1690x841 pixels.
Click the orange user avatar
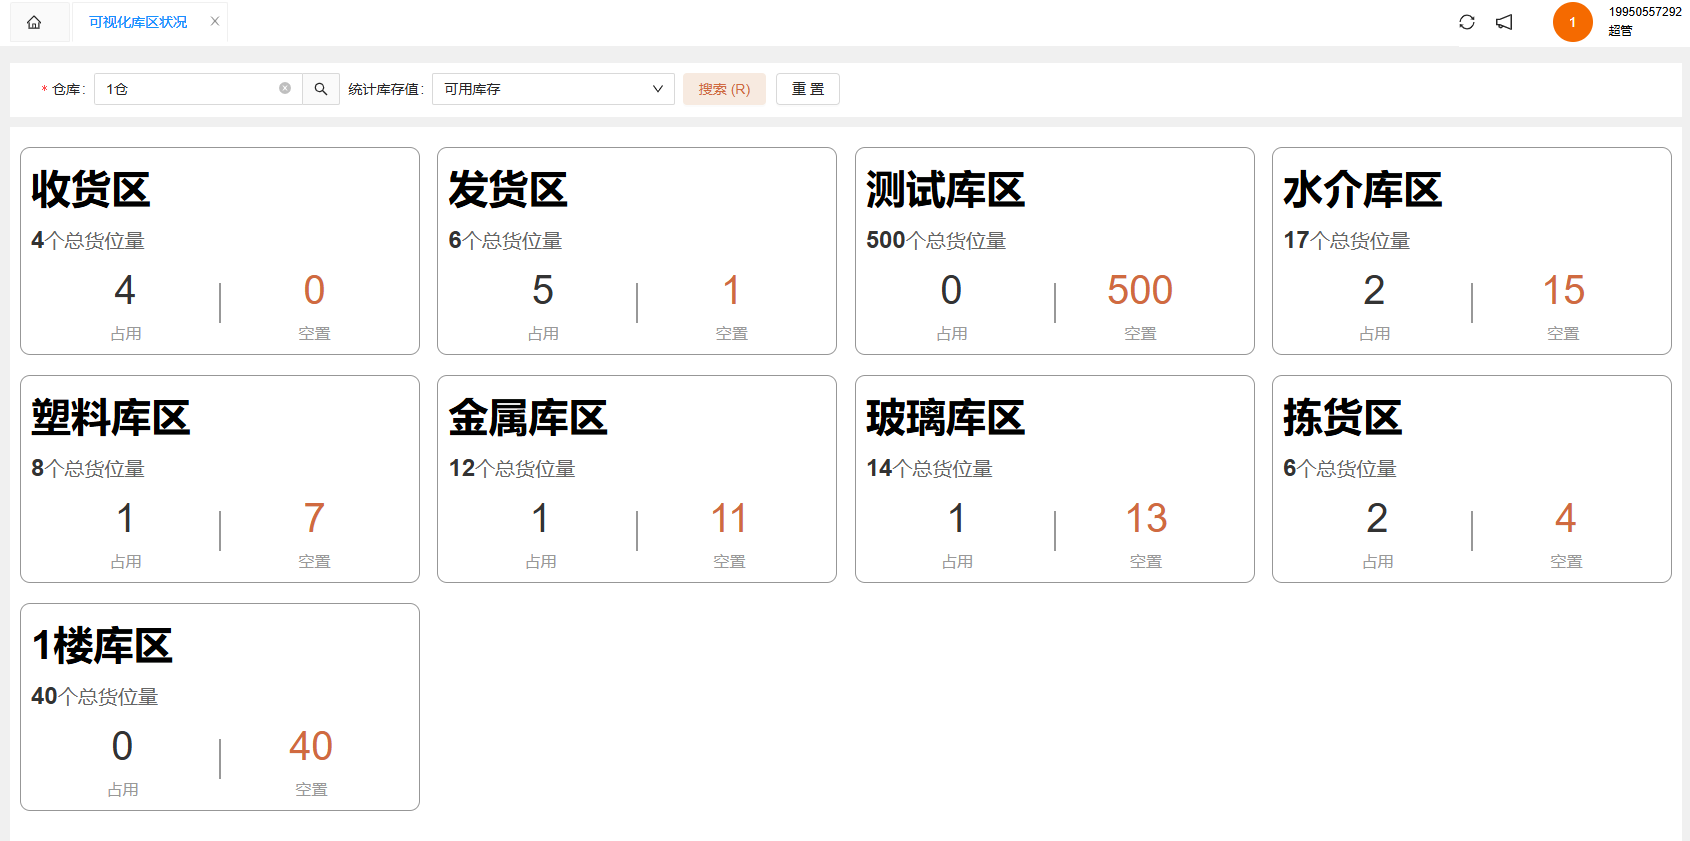pos(1572,22)
